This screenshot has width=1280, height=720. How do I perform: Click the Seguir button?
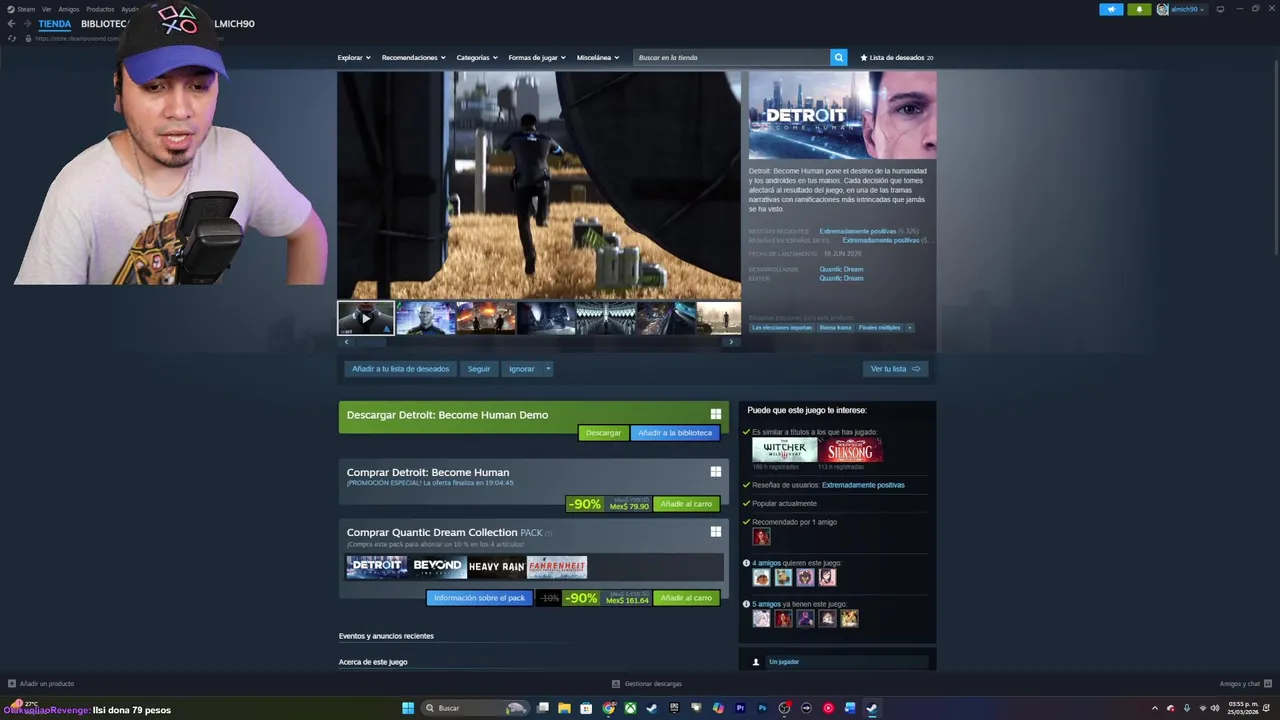pyautogui.click(x=479, y=369)
